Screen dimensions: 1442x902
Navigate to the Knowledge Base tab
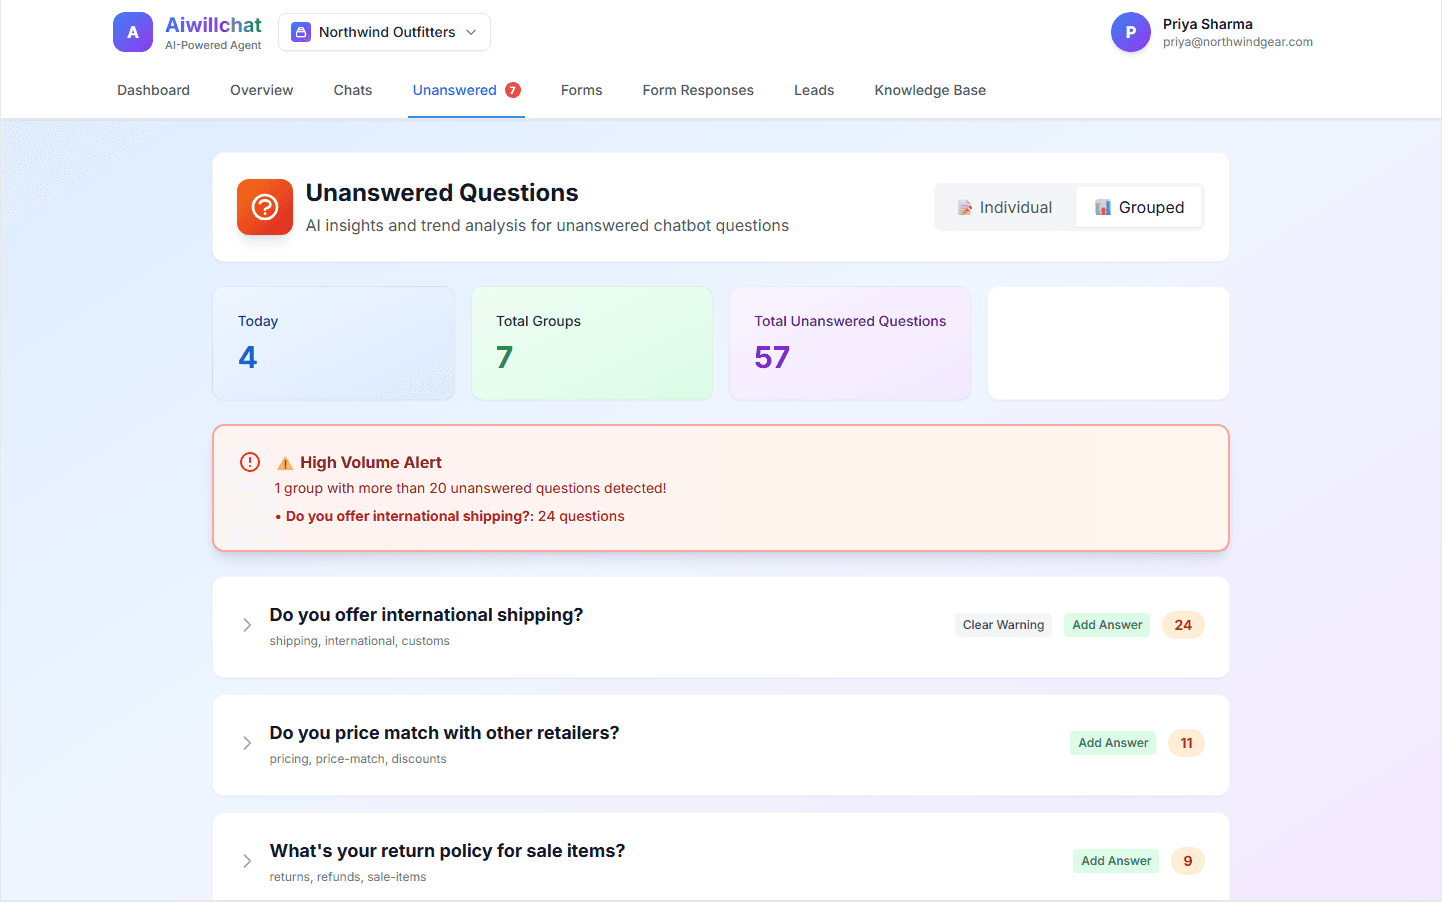tap(930, 90)
